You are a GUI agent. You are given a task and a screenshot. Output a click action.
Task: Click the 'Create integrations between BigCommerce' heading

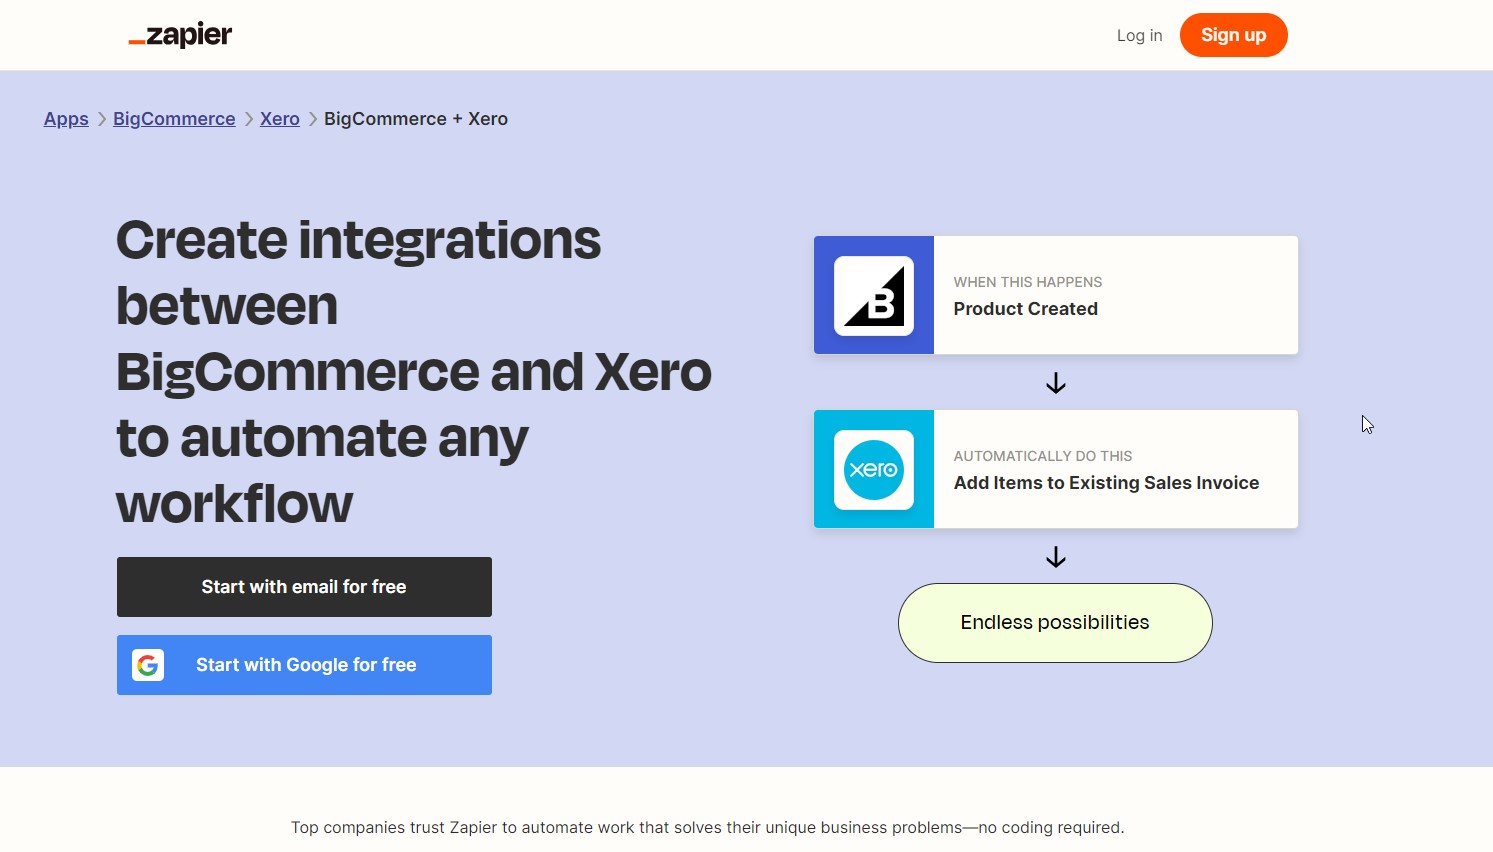414,372
